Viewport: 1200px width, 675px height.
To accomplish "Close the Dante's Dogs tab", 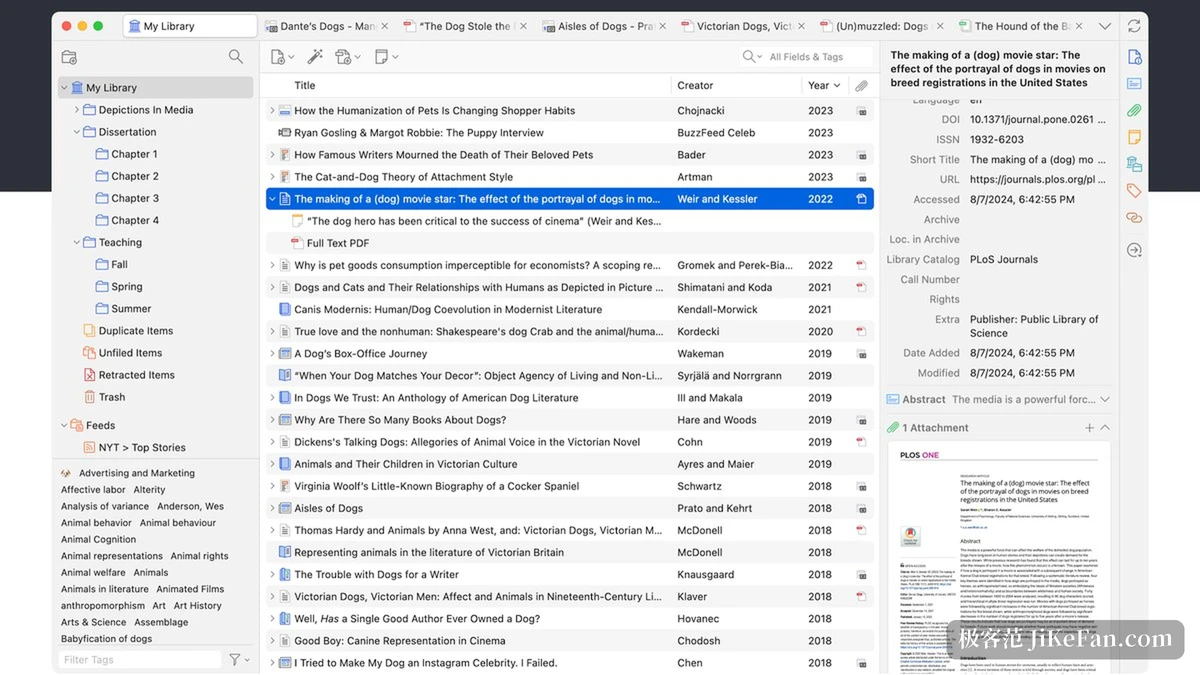I will [x=387, y=26].
